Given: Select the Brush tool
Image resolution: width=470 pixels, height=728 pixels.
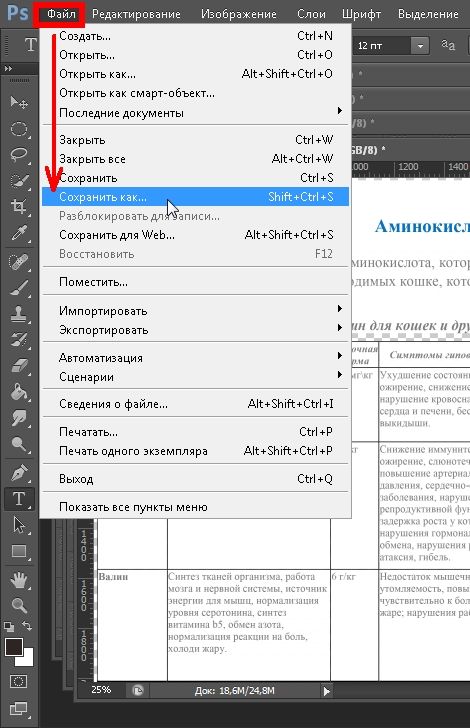Looking at the screenshot, I should click(x=19, y=288).
